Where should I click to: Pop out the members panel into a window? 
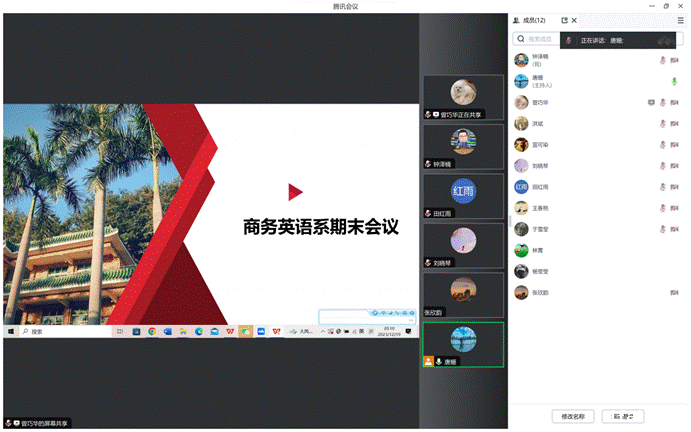pyautogui.click(x=565, y=20)
